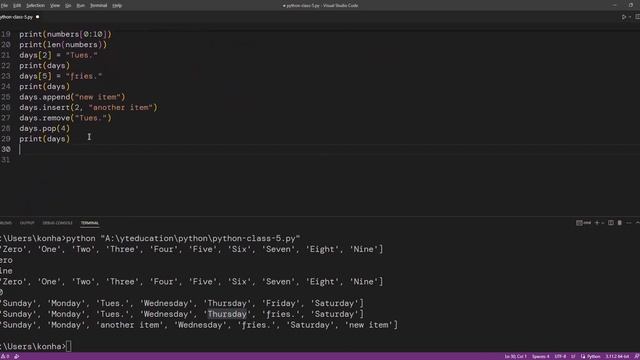Click line 21 days[2] = "Tues." code
Screen dimensions: 640x360
58,55
